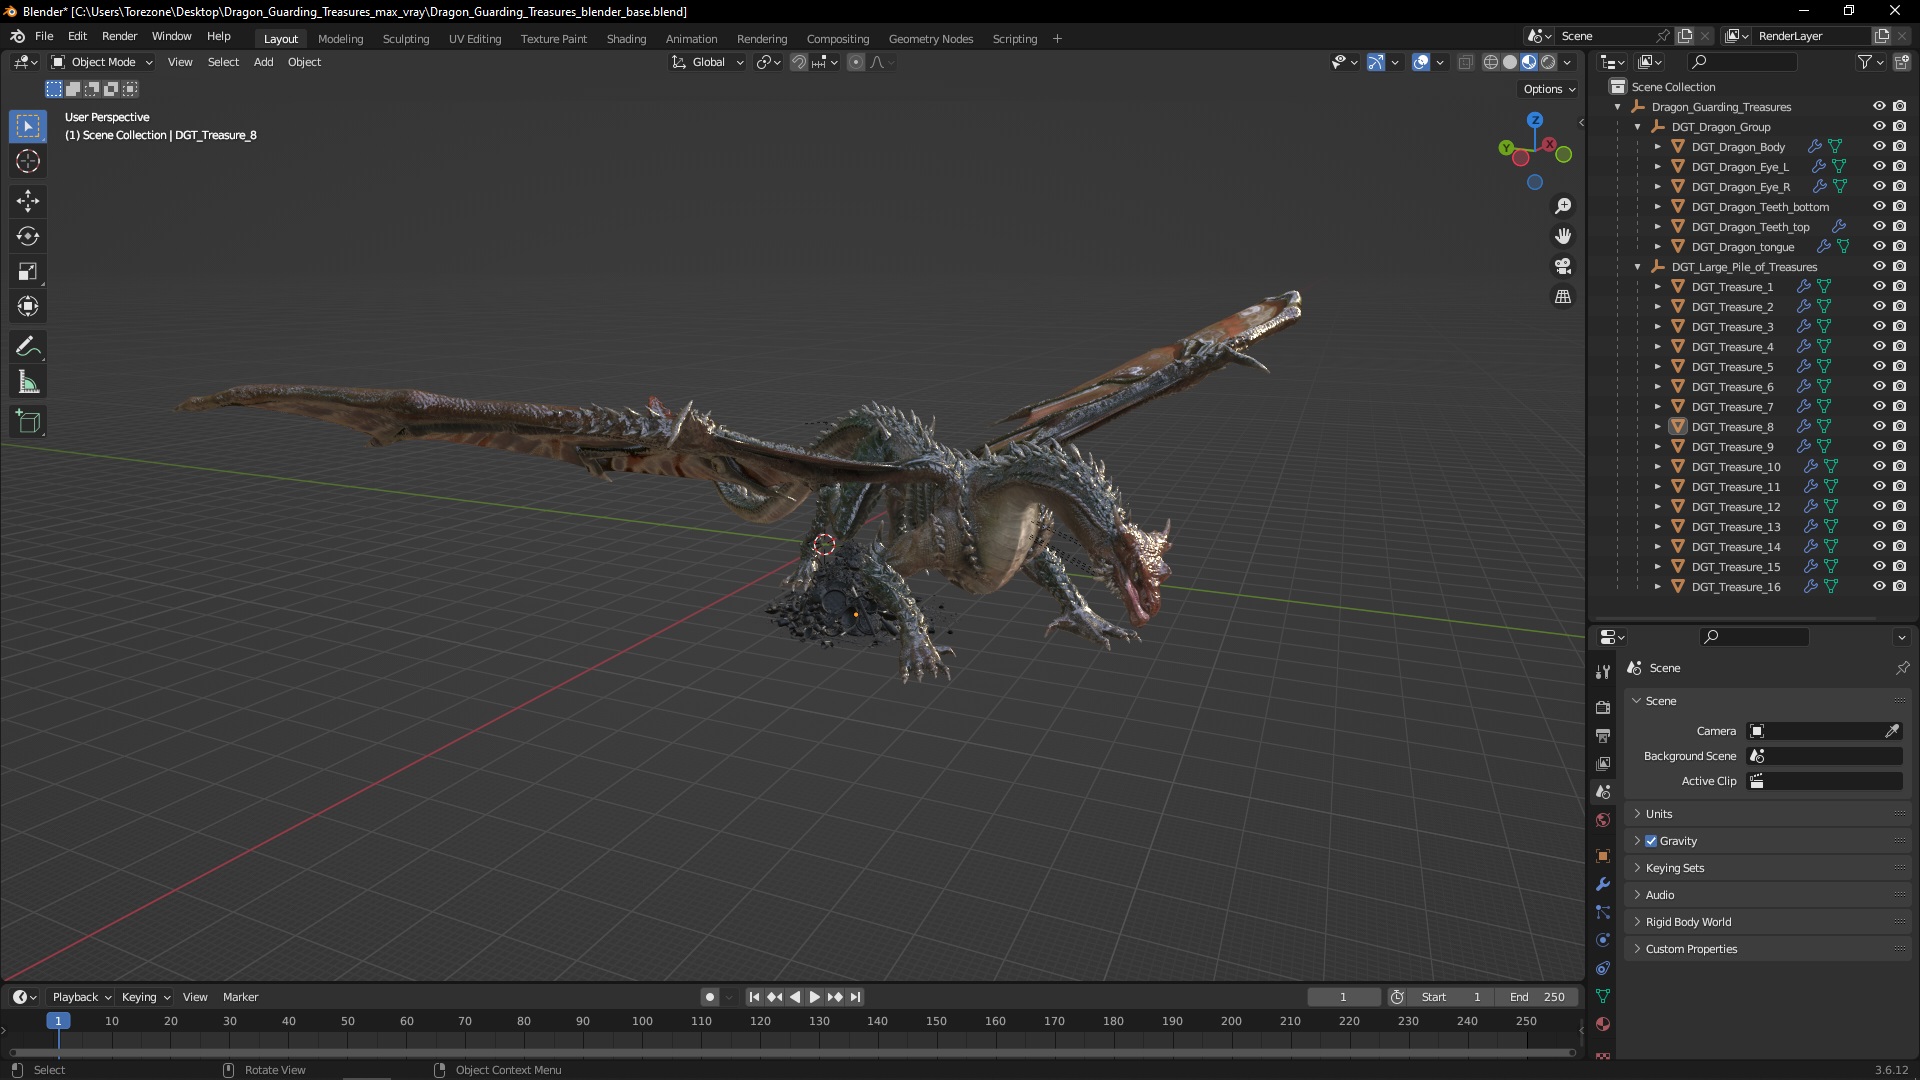Toggle snapping magnet icon

(798, 62)
